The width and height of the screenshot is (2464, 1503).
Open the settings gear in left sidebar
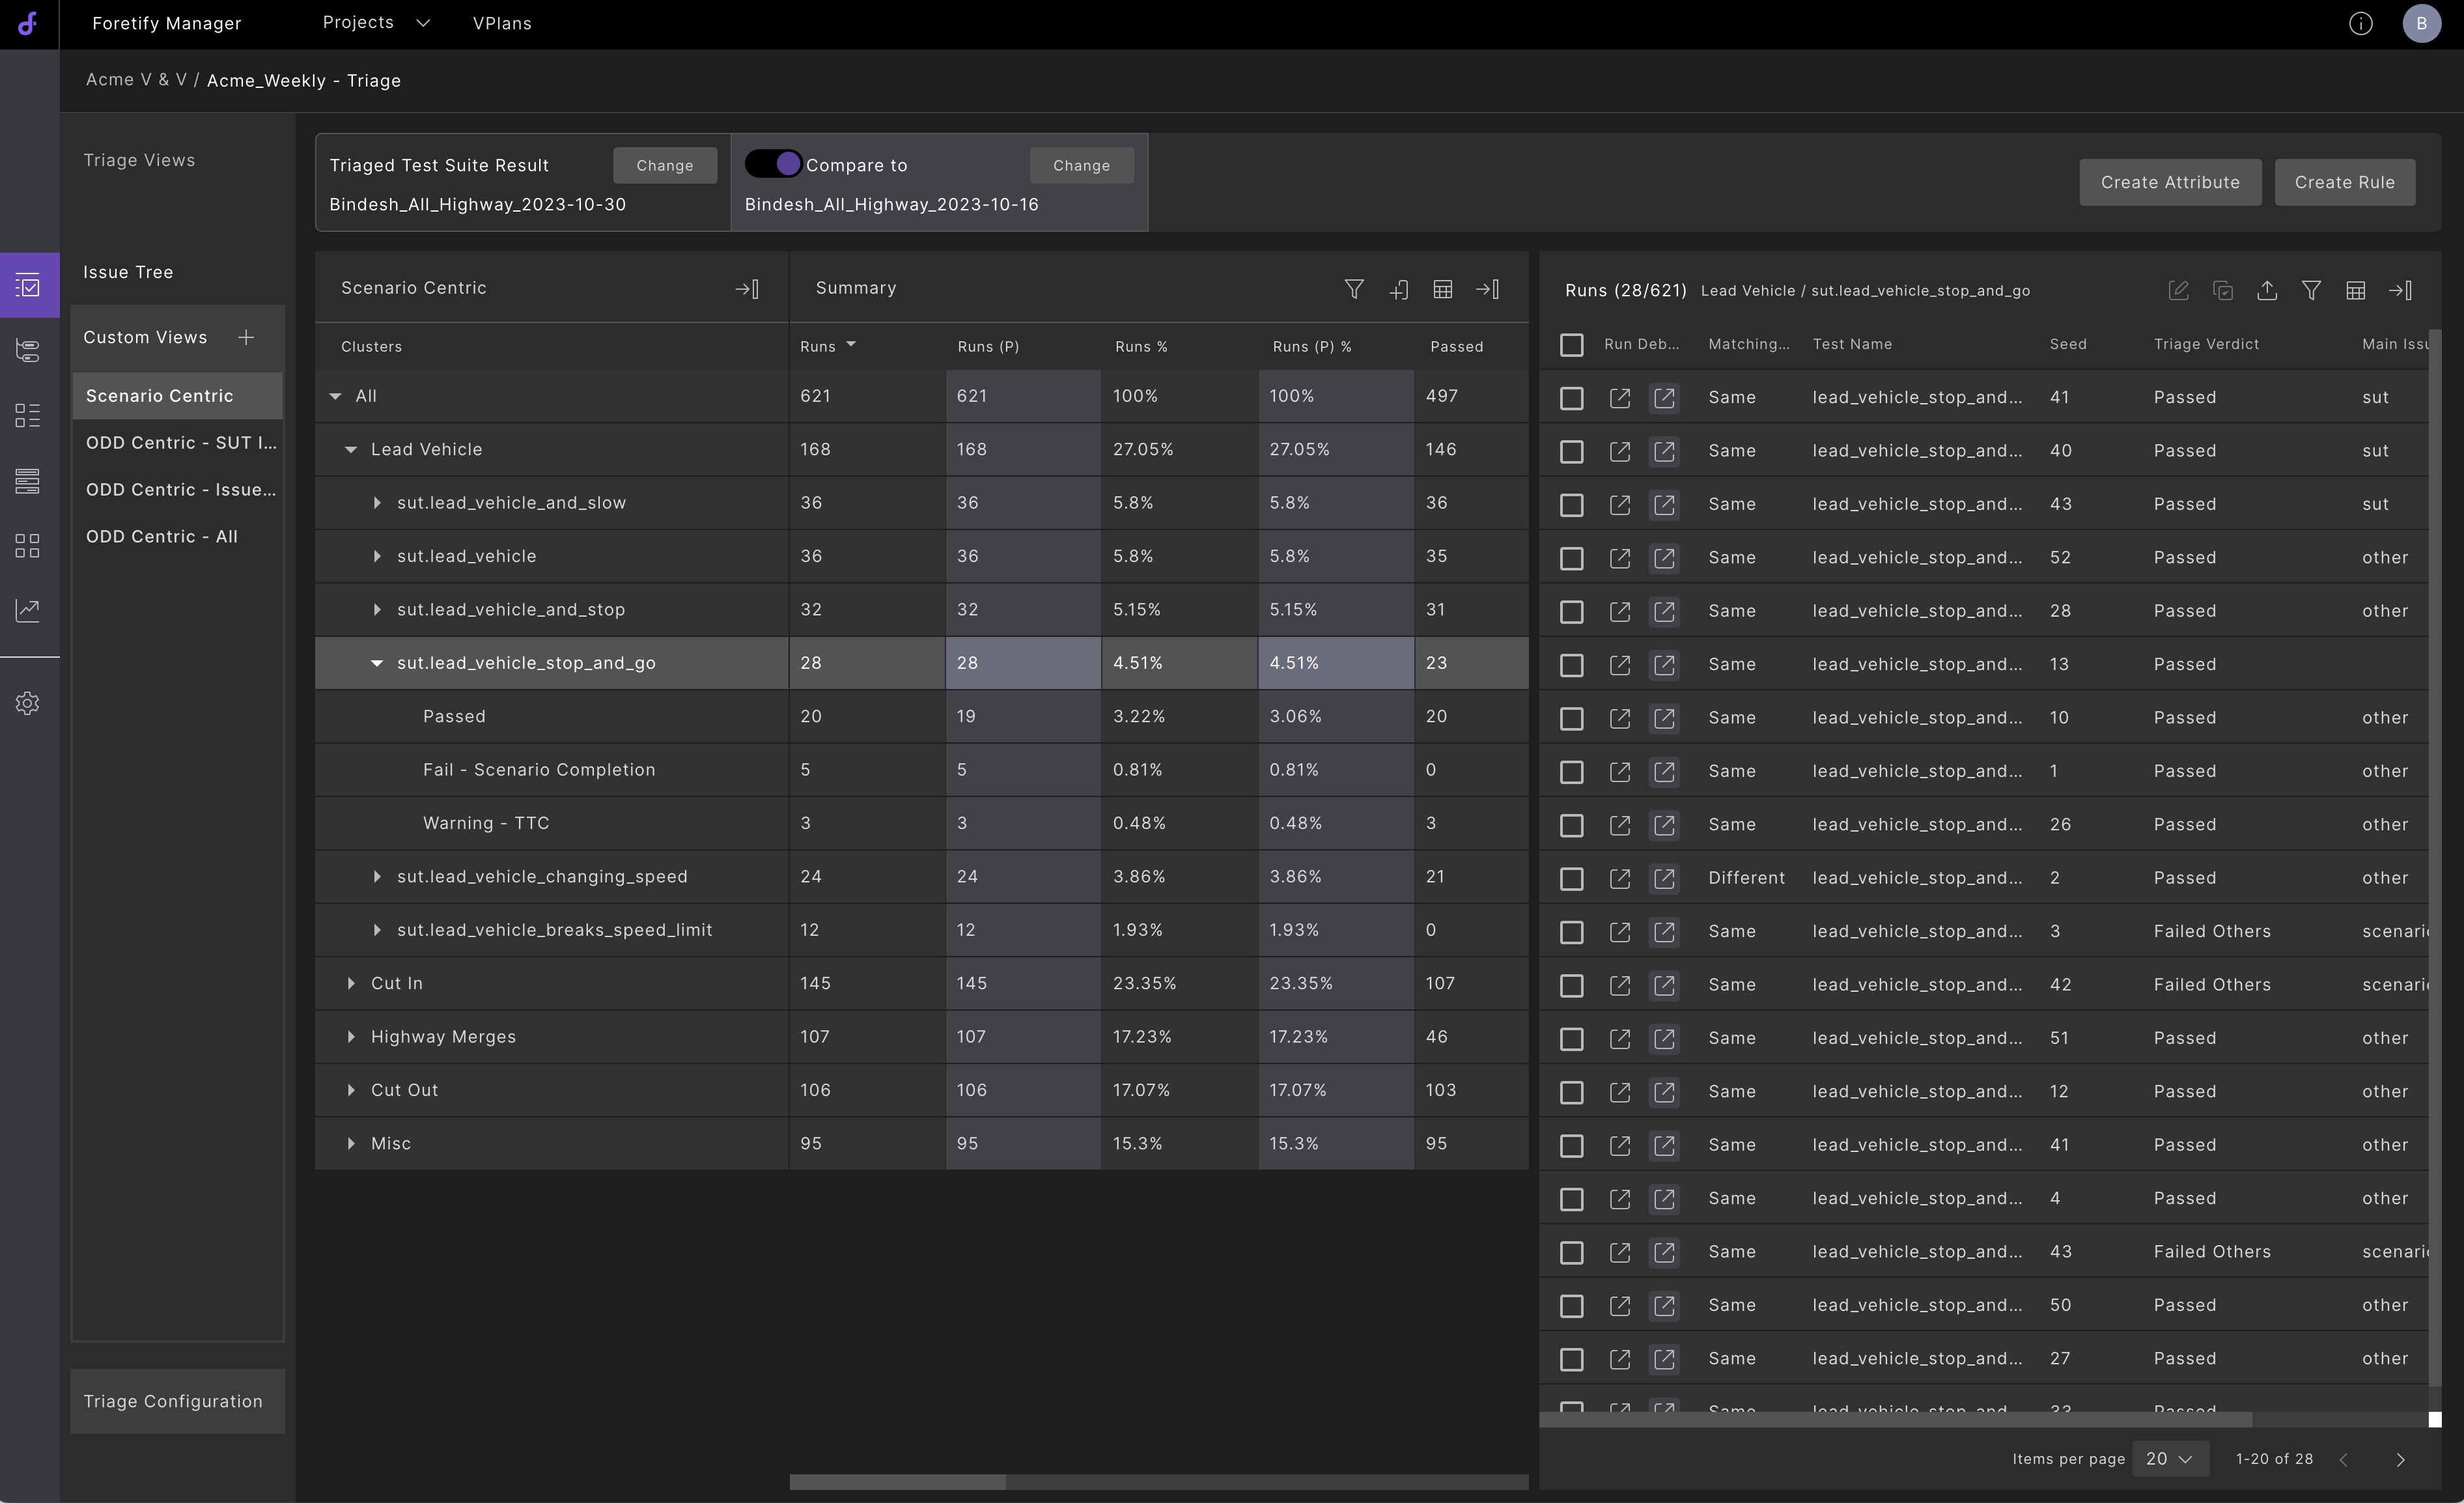pos(28,703)
